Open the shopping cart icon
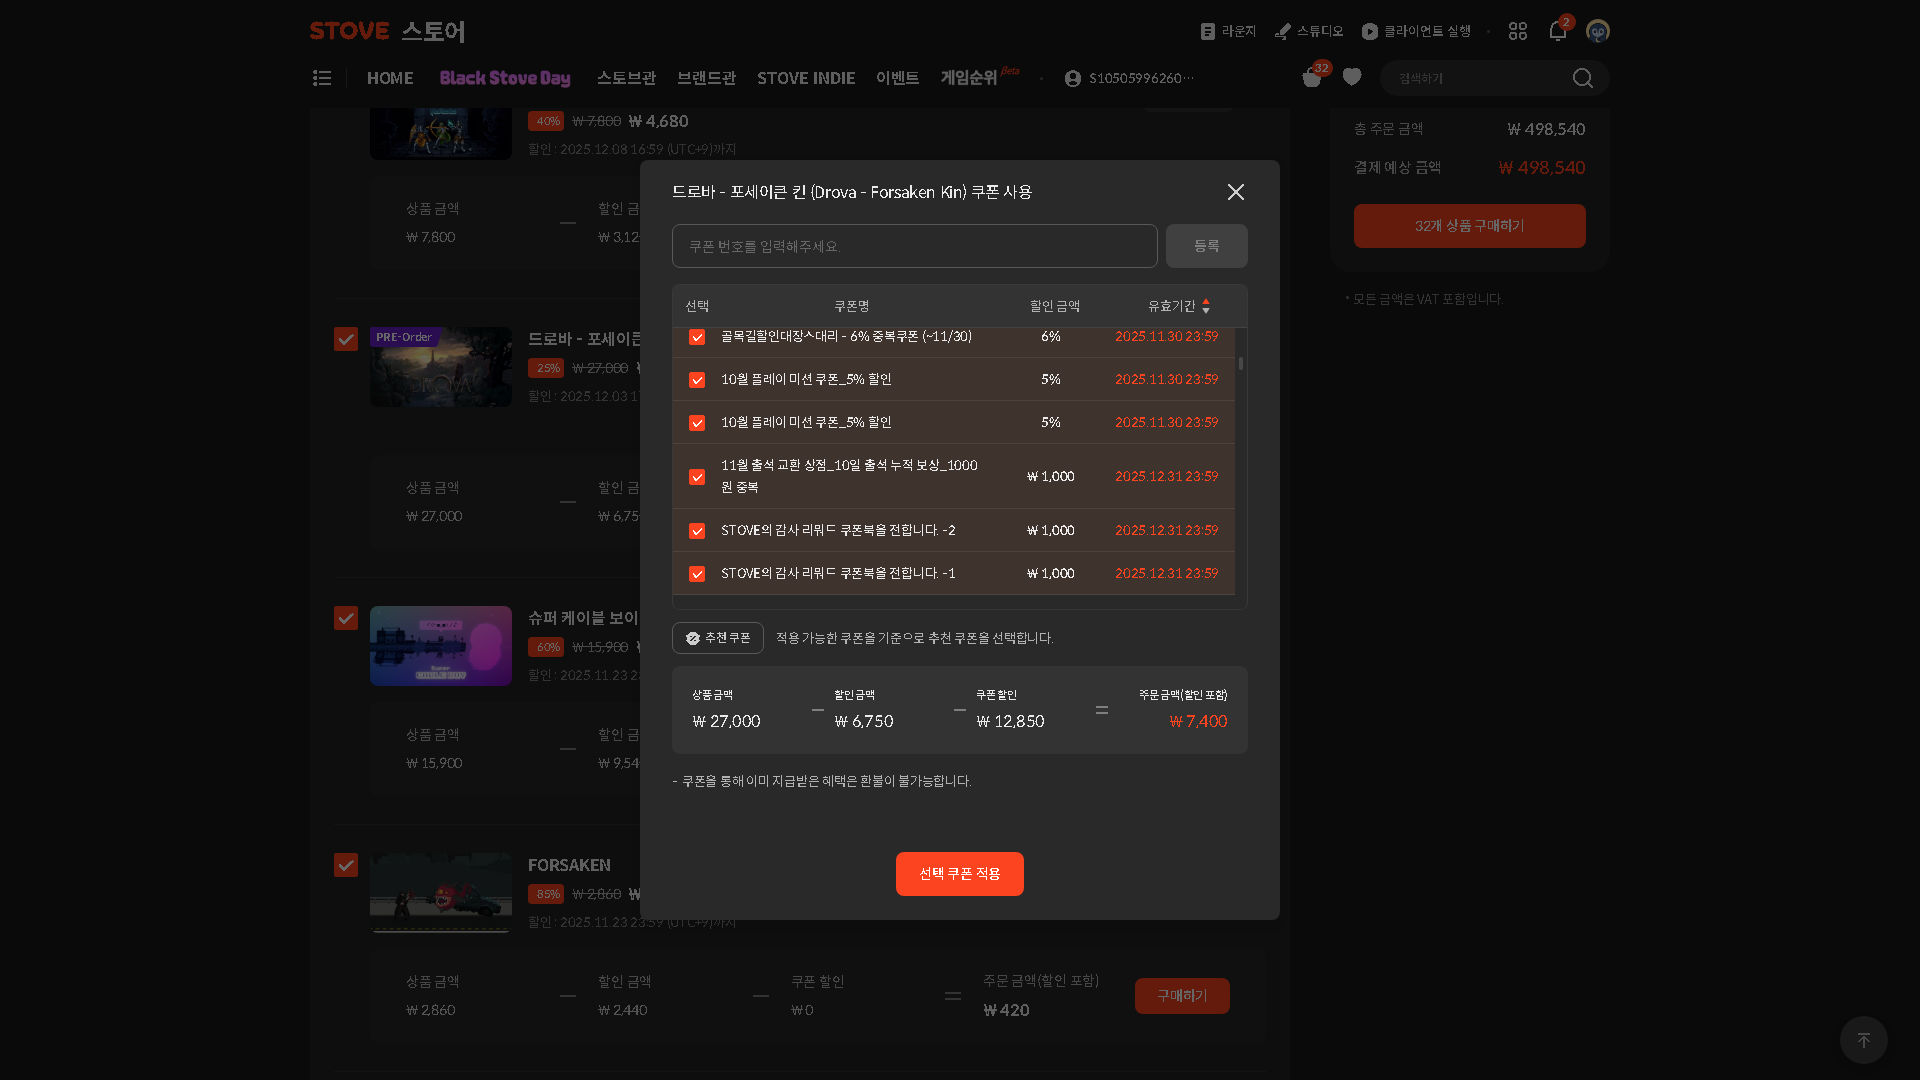The image size is (1920, 1080). 1312,78
